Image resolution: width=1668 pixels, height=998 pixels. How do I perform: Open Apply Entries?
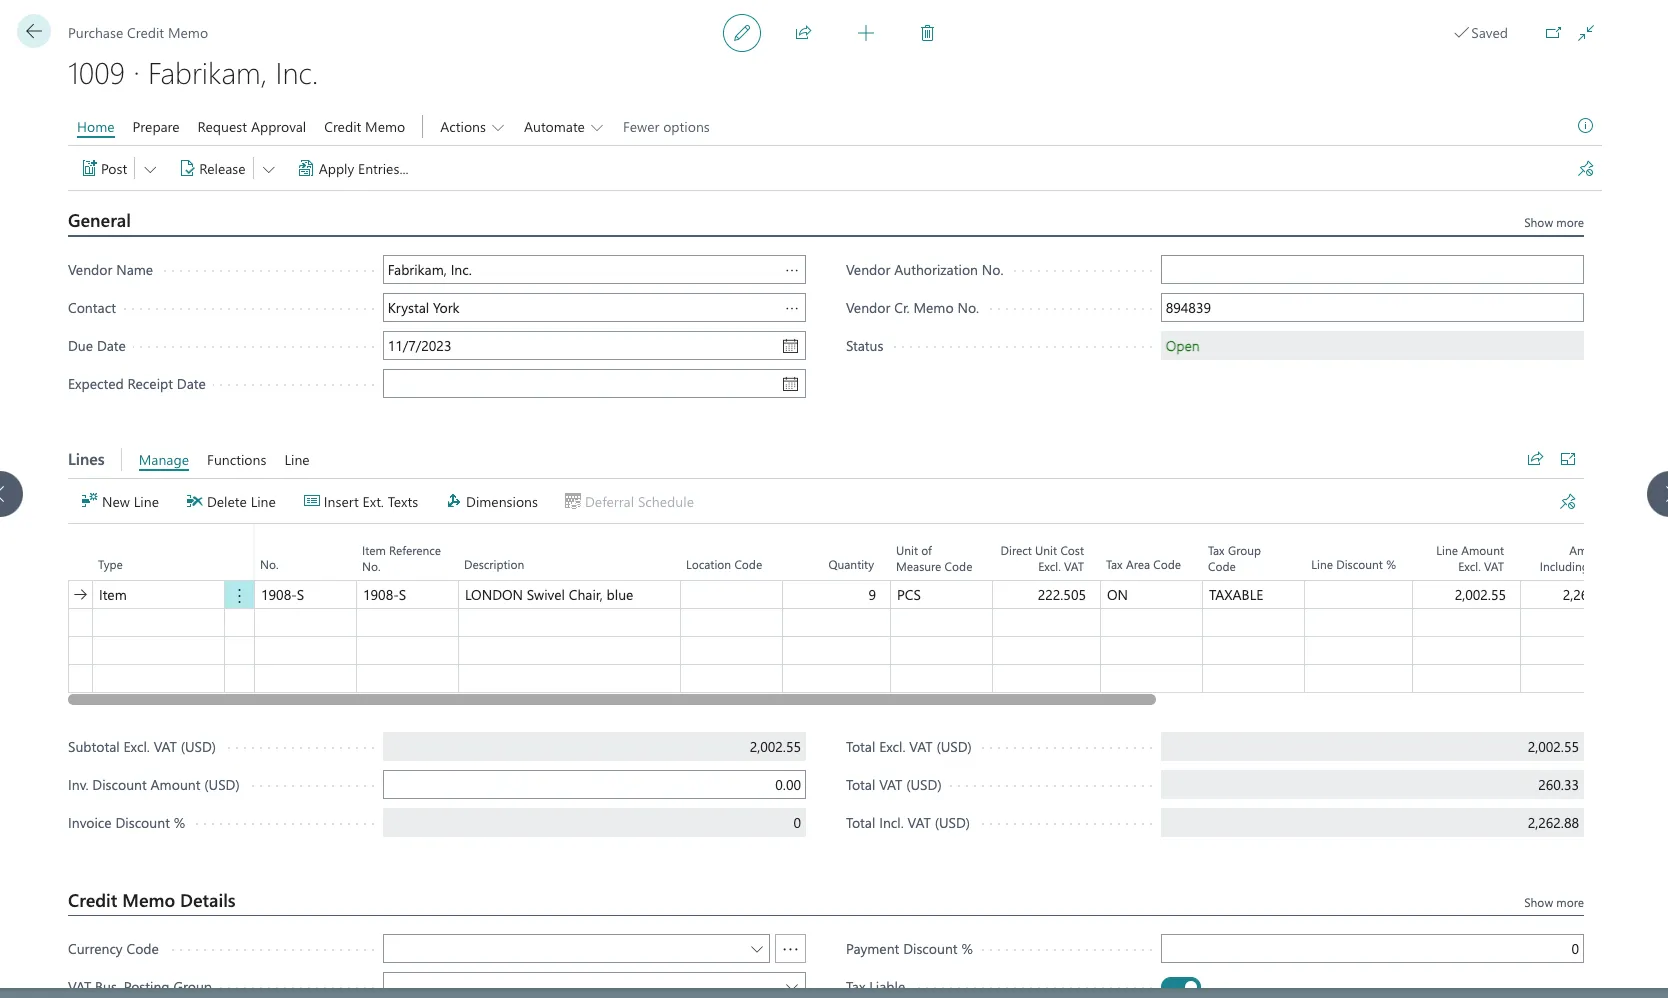(353, 169)
